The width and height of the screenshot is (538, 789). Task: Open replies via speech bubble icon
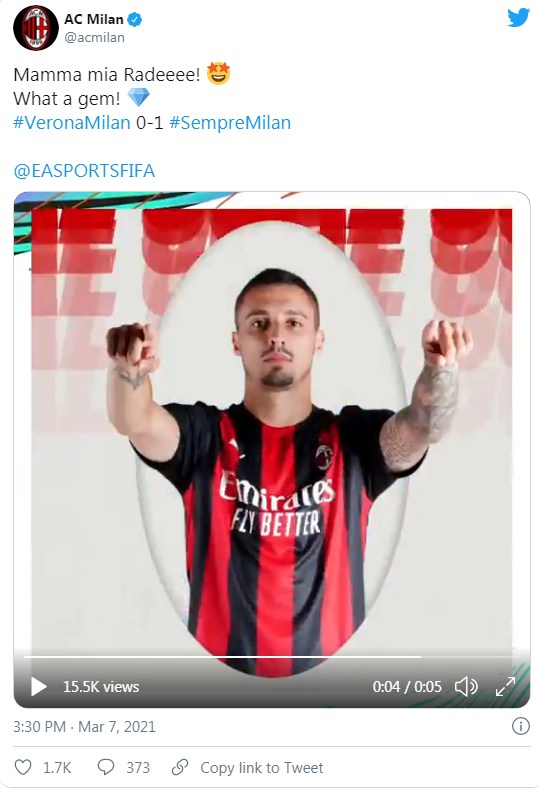106,767
